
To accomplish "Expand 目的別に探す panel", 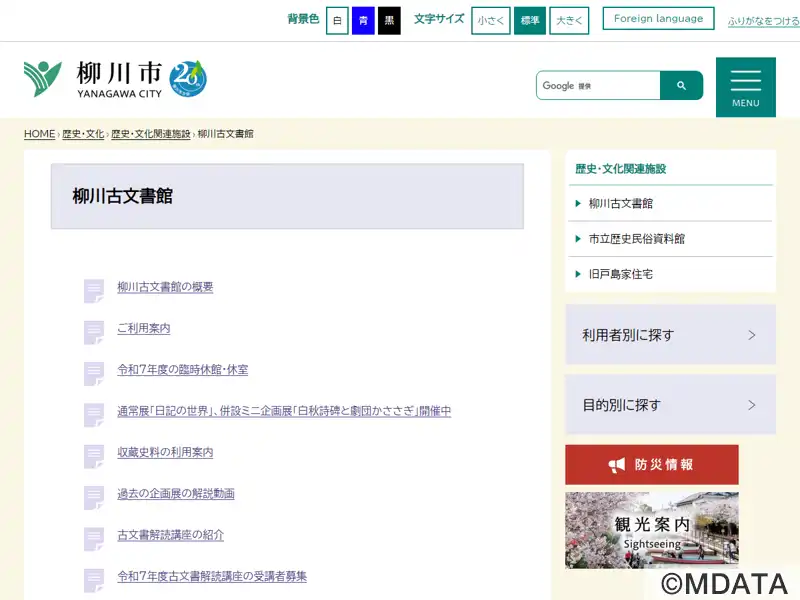I will [670, 405].
